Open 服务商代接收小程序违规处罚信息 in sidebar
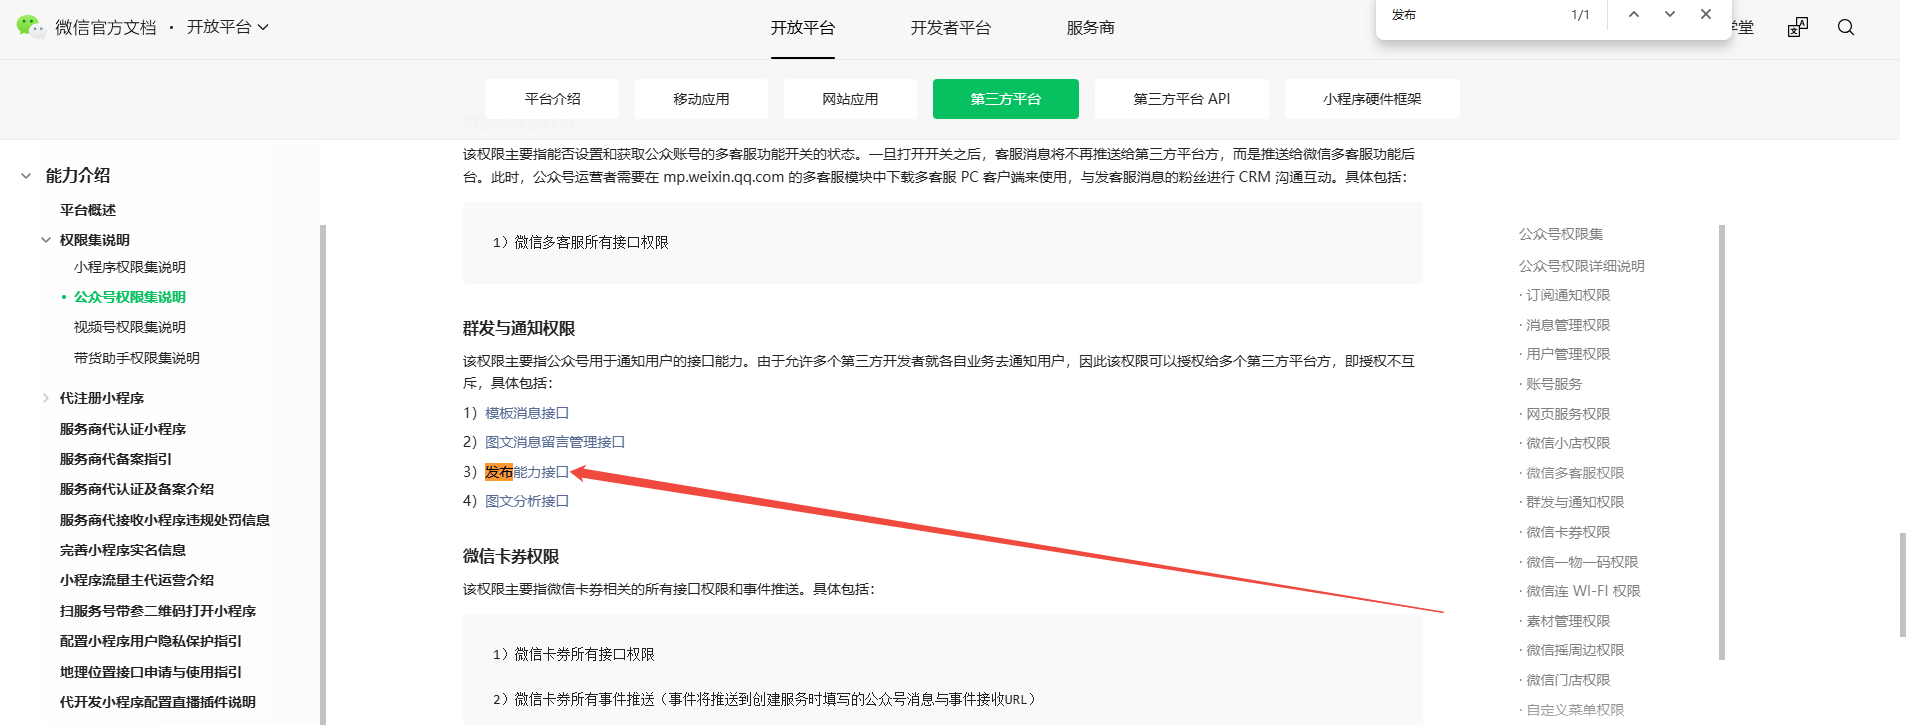Screen dimensions: 1906x725 pos(165,520)
